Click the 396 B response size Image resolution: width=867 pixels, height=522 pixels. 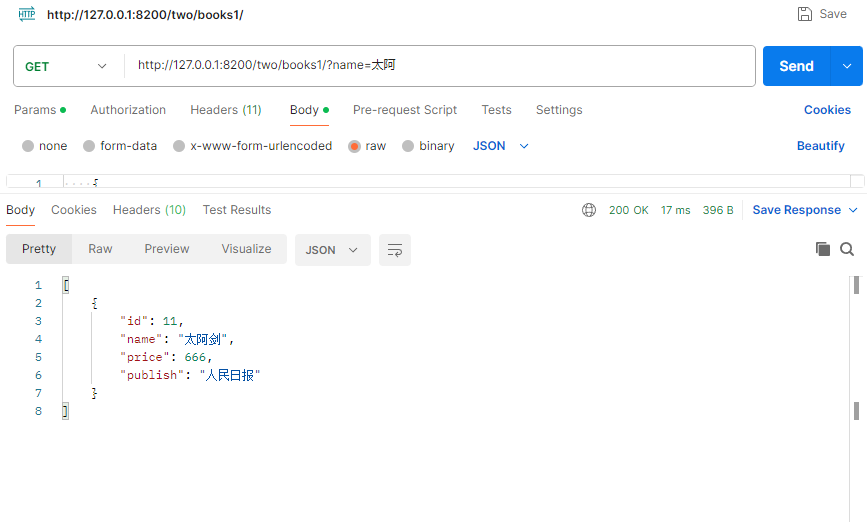(x=718, y=210)
